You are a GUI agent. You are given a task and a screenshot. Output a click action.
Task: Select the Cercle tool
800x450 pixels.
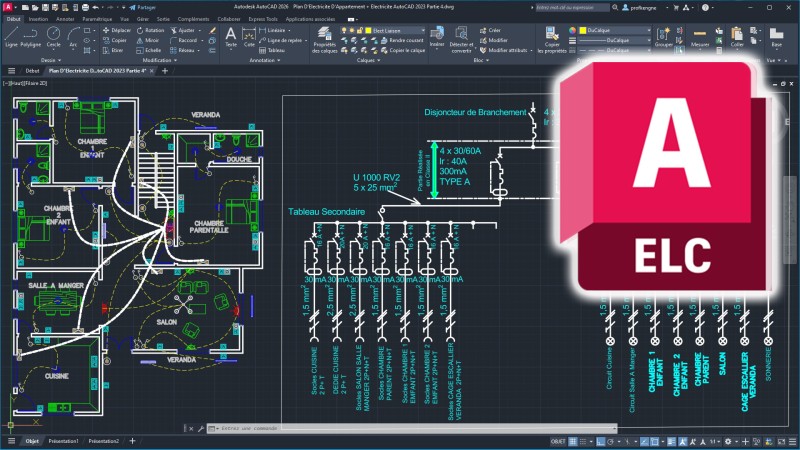coord(54,37)
